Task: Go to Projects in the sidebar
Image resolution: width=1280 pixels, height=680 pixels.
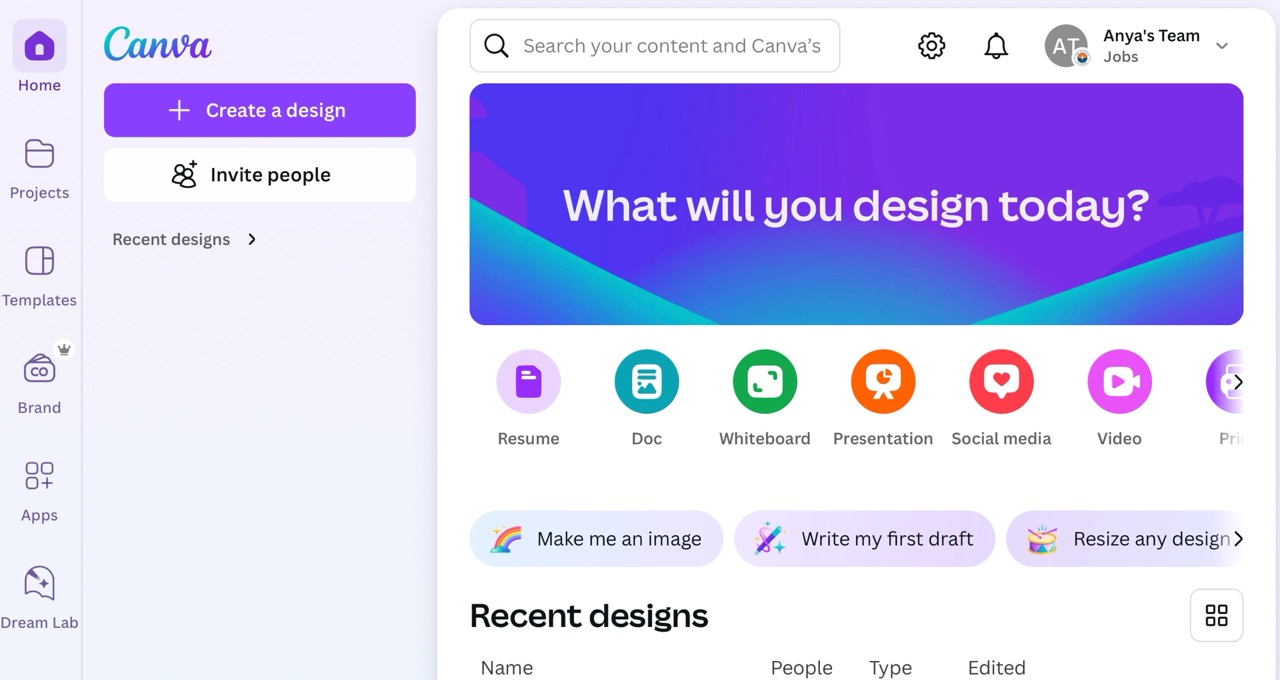Action: click(39, 168)
